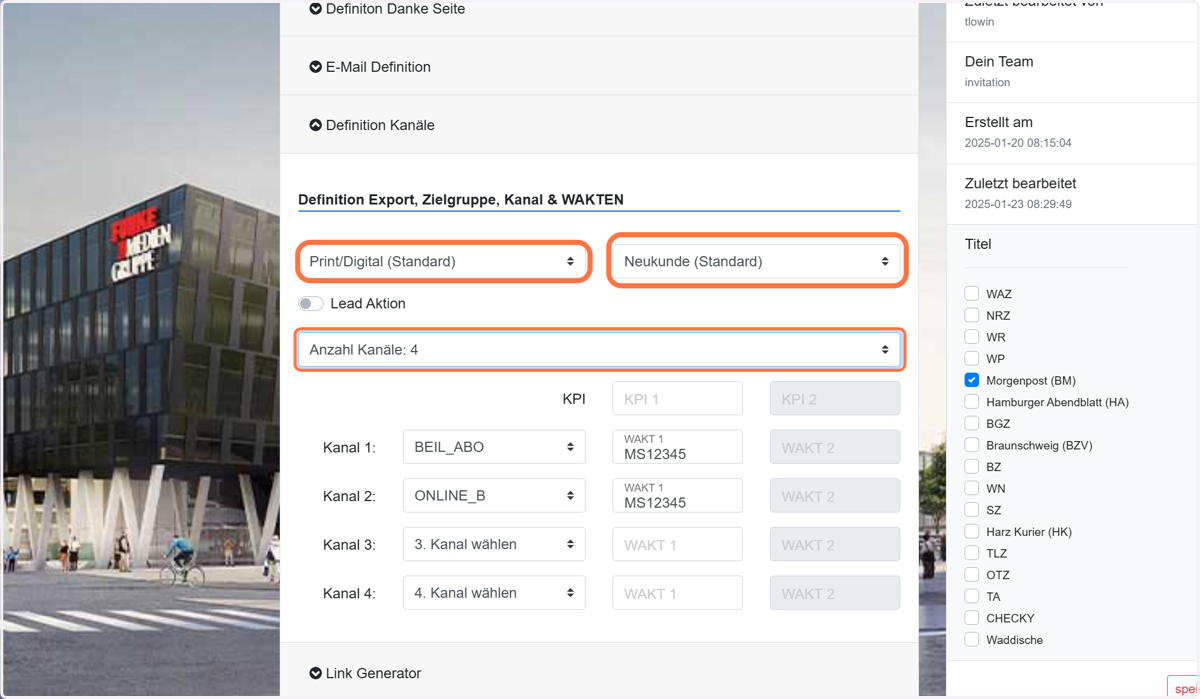The width and height of the screenshot is (1200, 699).
Task: Click Kanal 3 WAKT 2 field
Action: (835, 544)
